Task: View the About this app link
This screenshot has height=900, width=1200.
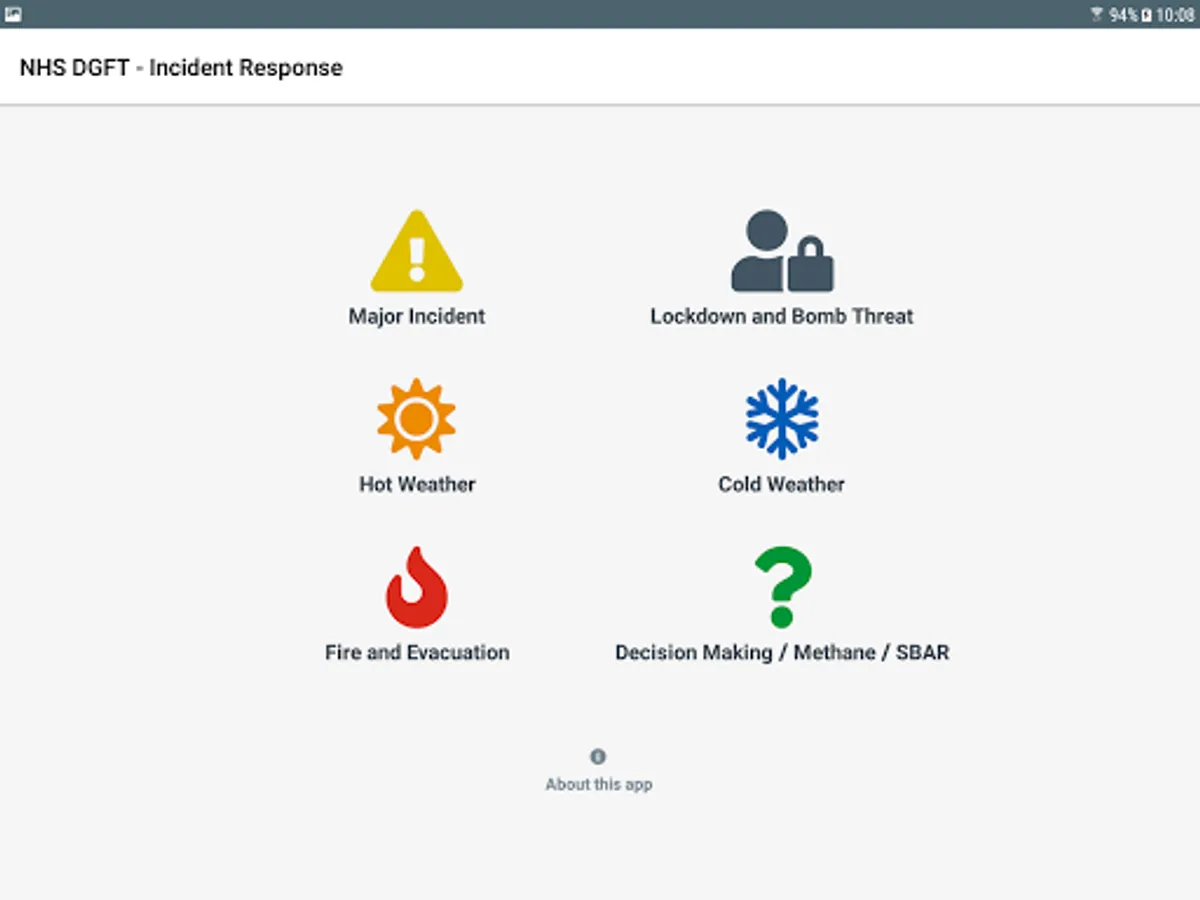Action: 599,785
